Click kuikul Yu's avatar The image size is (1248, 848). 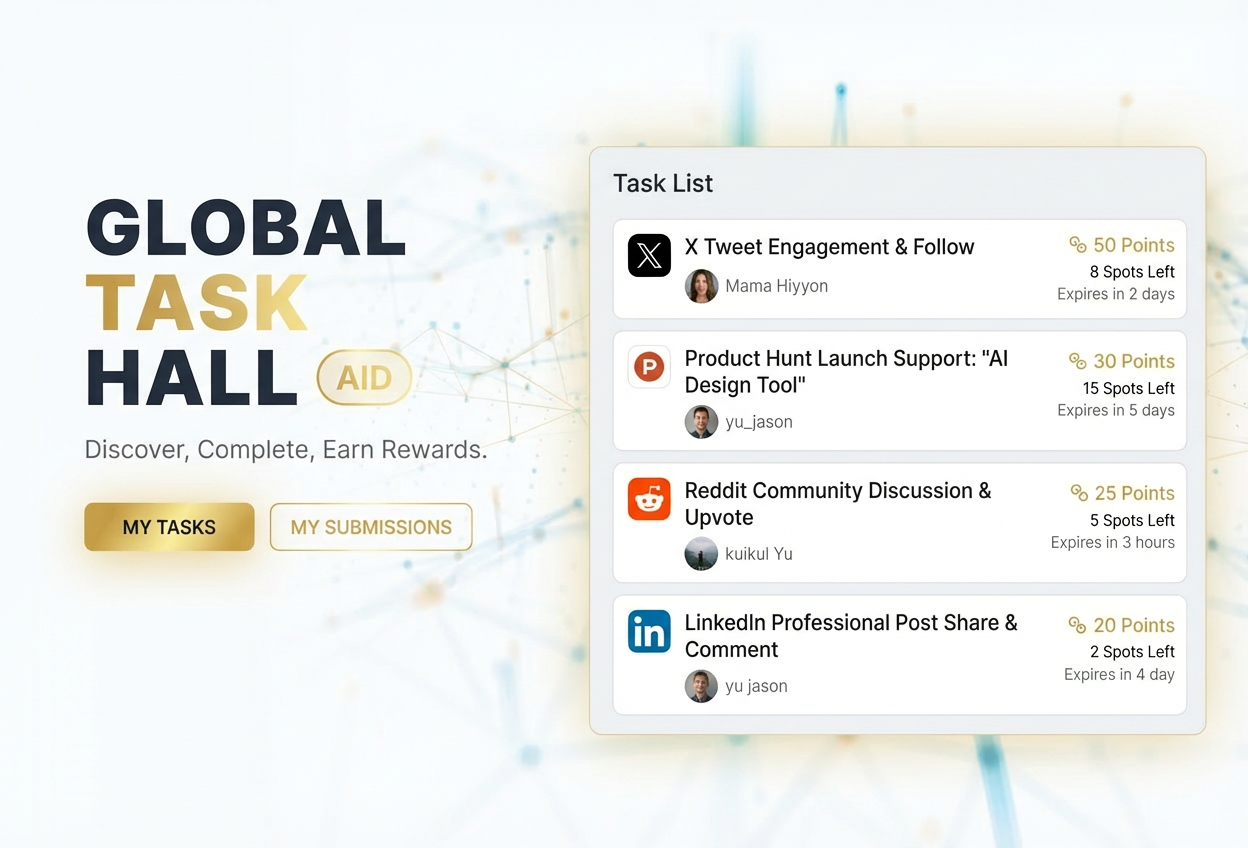coord(701,553)
